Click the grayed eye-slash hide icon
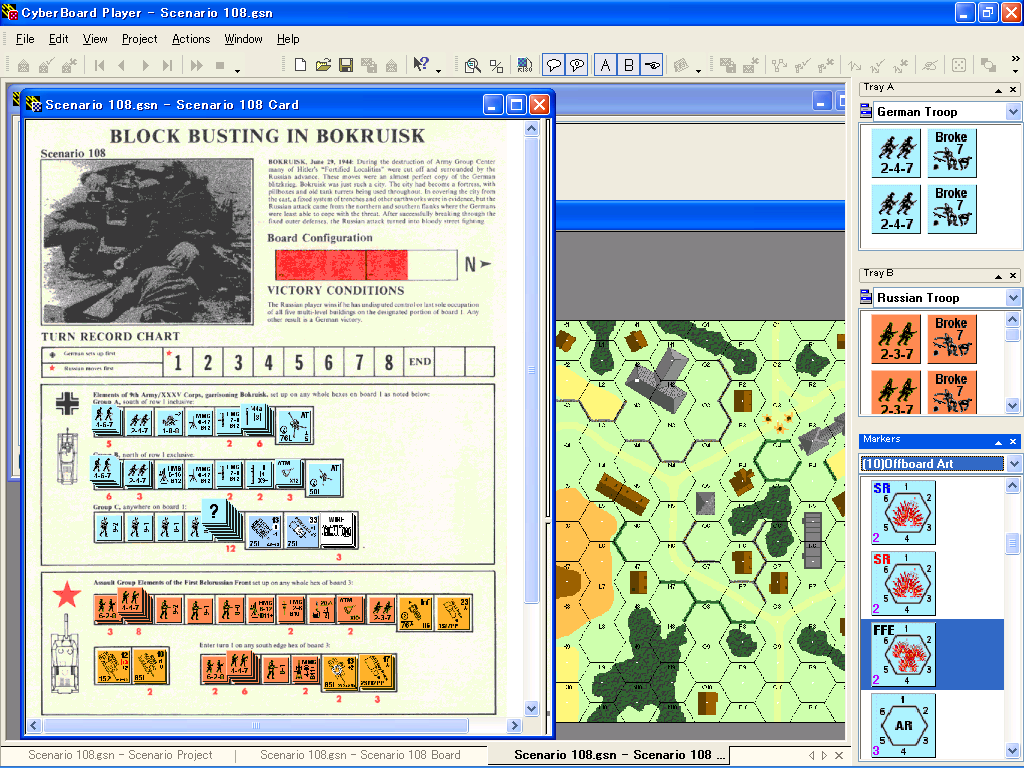Viewport: 1024px width, 768px height. [x=930, y=65]
